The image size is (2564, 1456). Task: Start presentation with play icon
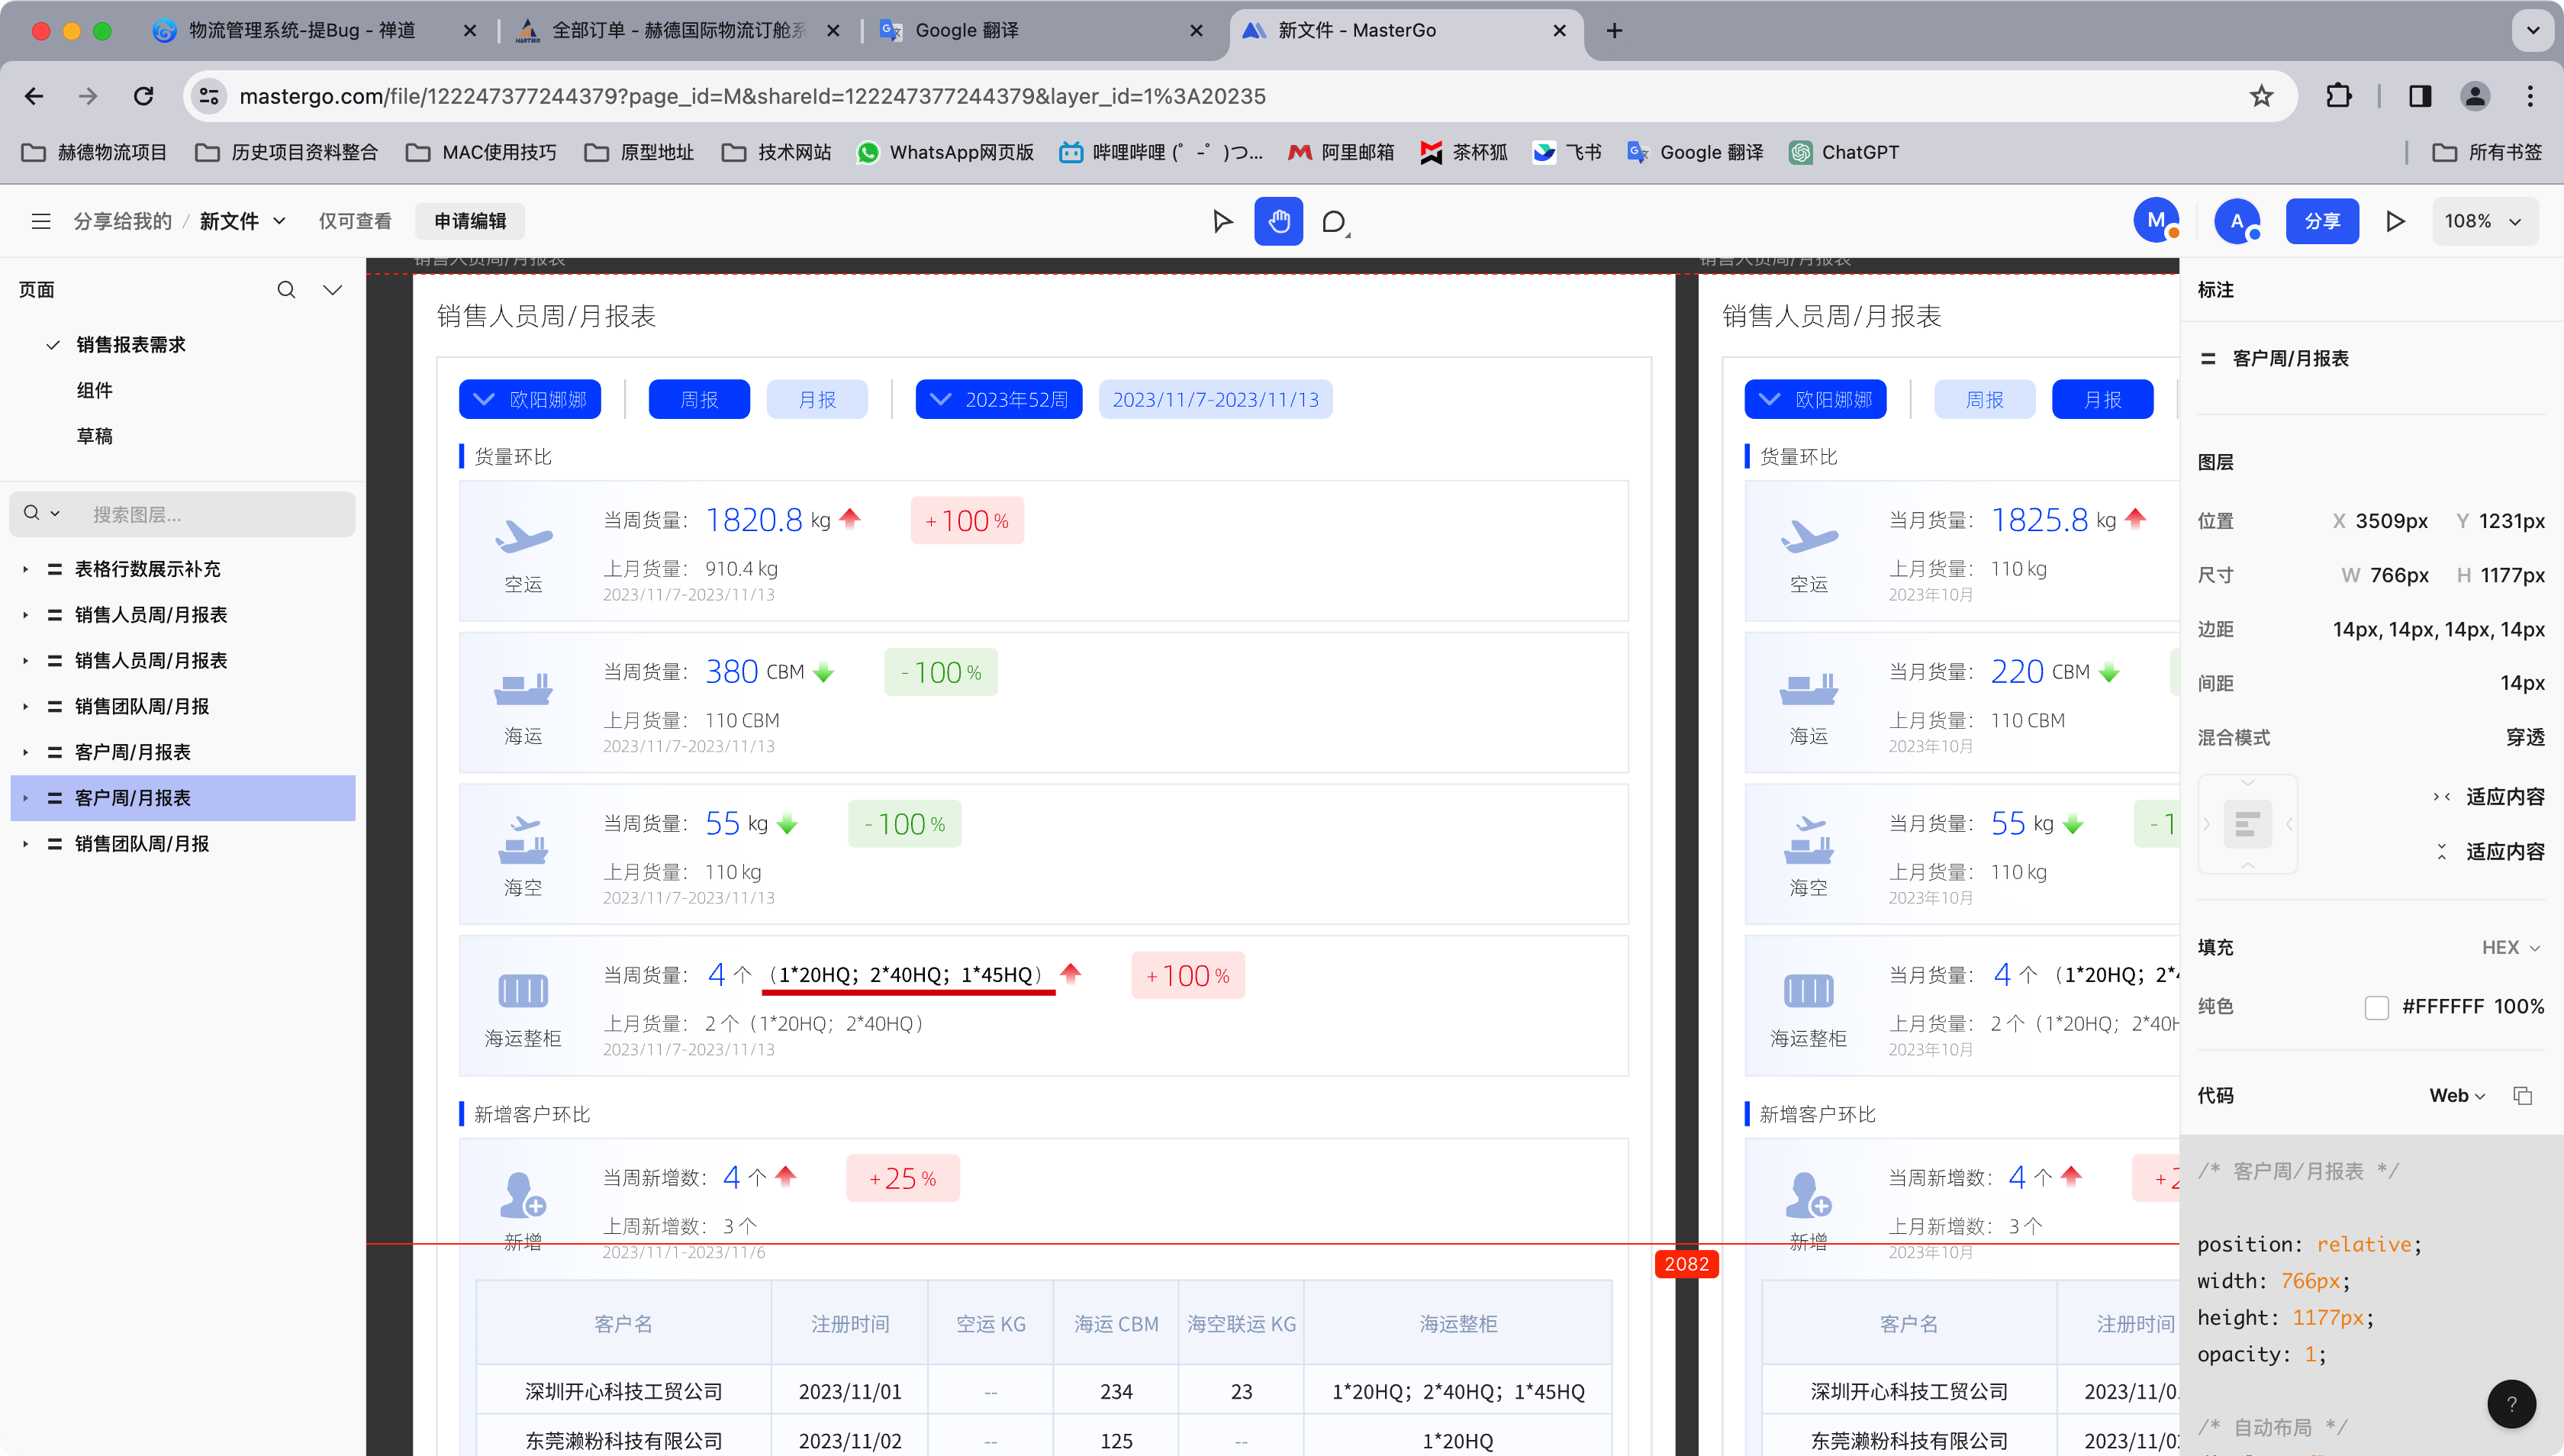point(2395,221)
